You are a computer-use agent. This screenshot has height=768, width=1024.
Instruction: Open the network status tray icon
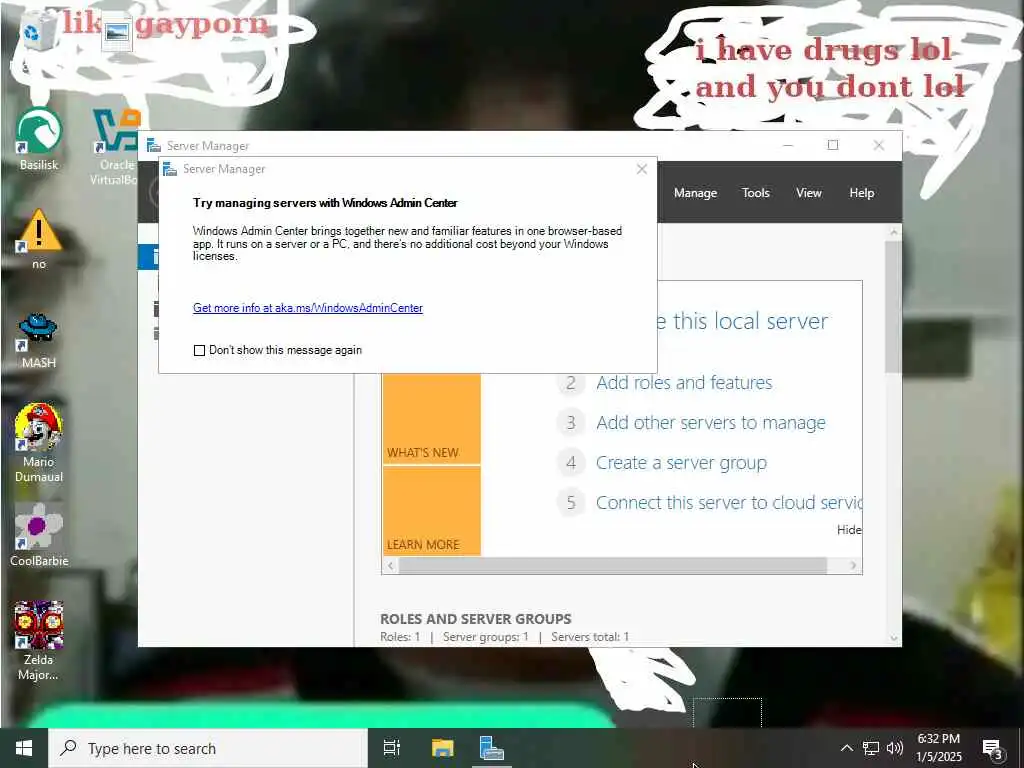click(871, 748)
